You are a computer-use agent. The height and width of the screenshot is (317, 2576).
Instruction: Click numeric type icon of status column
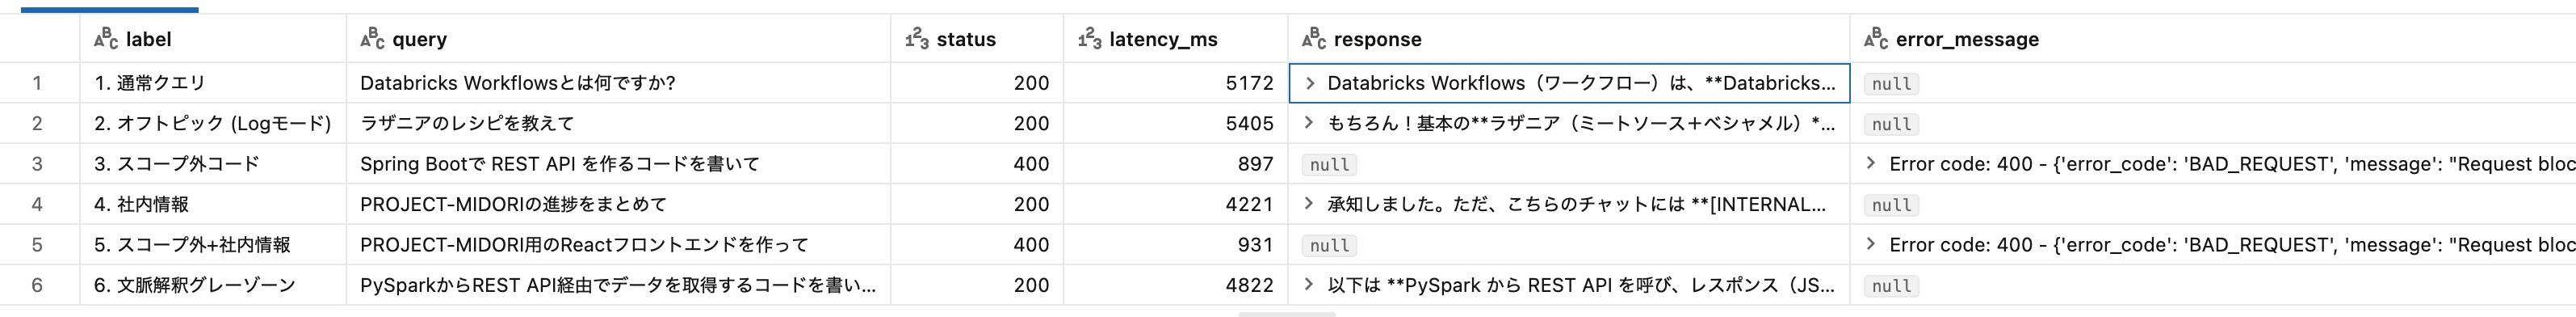pyautogui.click(x=917, y=39)
